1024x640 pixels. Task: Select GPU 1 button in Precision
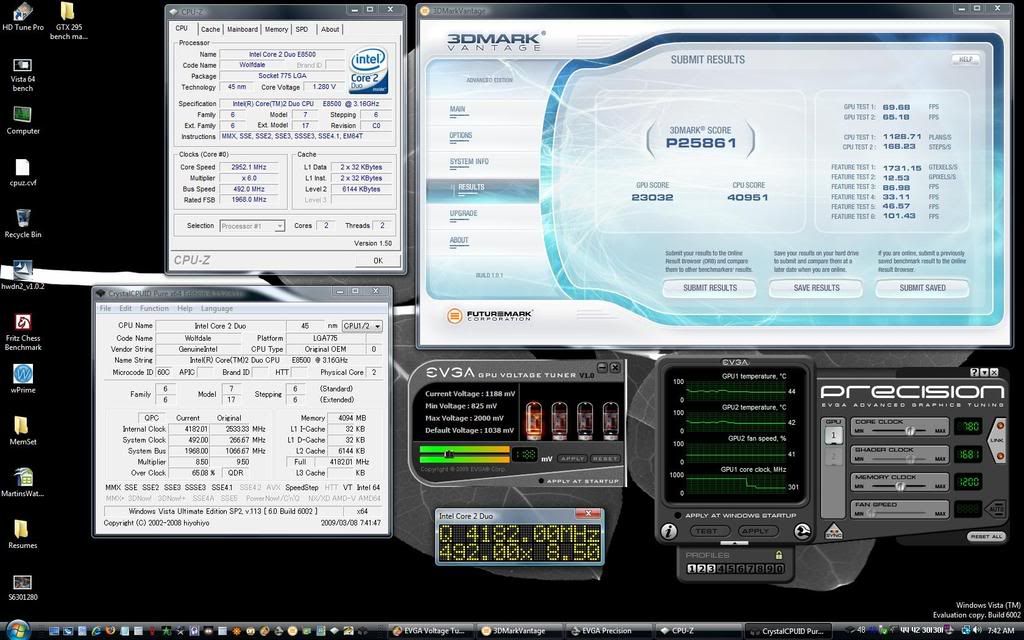click(x=833, y=436)
